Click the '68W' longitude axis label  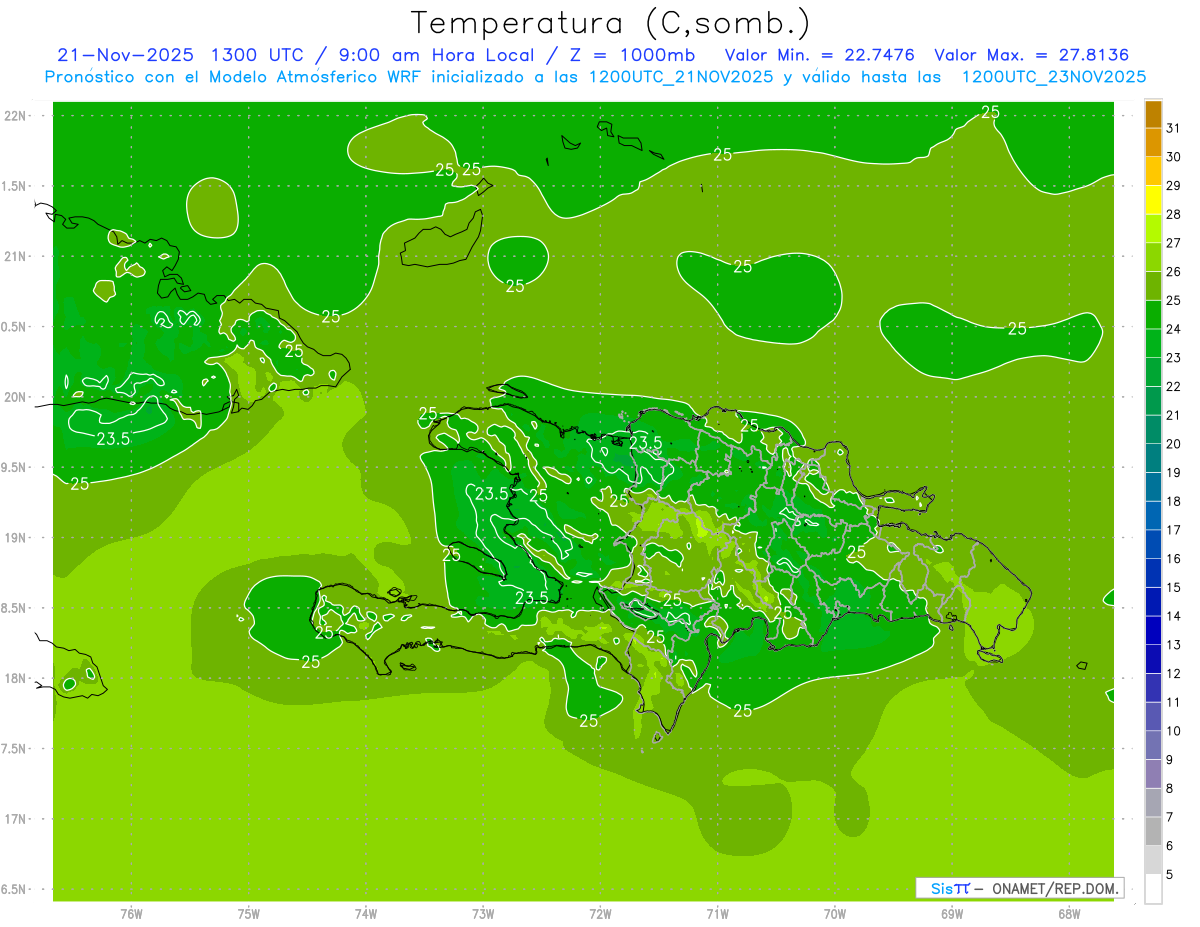click(1069, 914)
